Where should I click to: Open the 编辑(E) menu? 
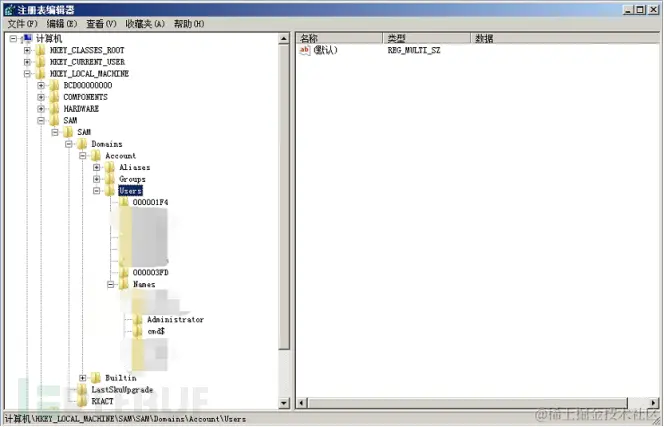click(x=62, y=24)
